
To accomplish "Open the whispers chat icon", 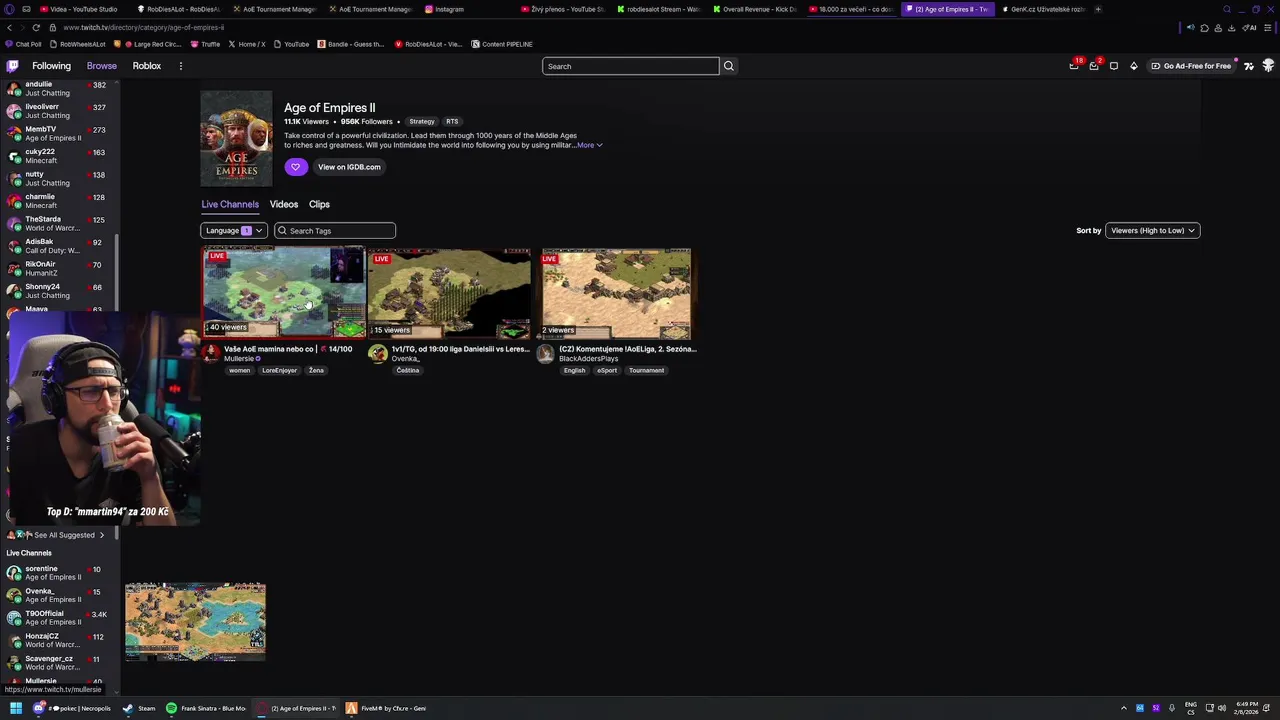I will pos(1114,66).
